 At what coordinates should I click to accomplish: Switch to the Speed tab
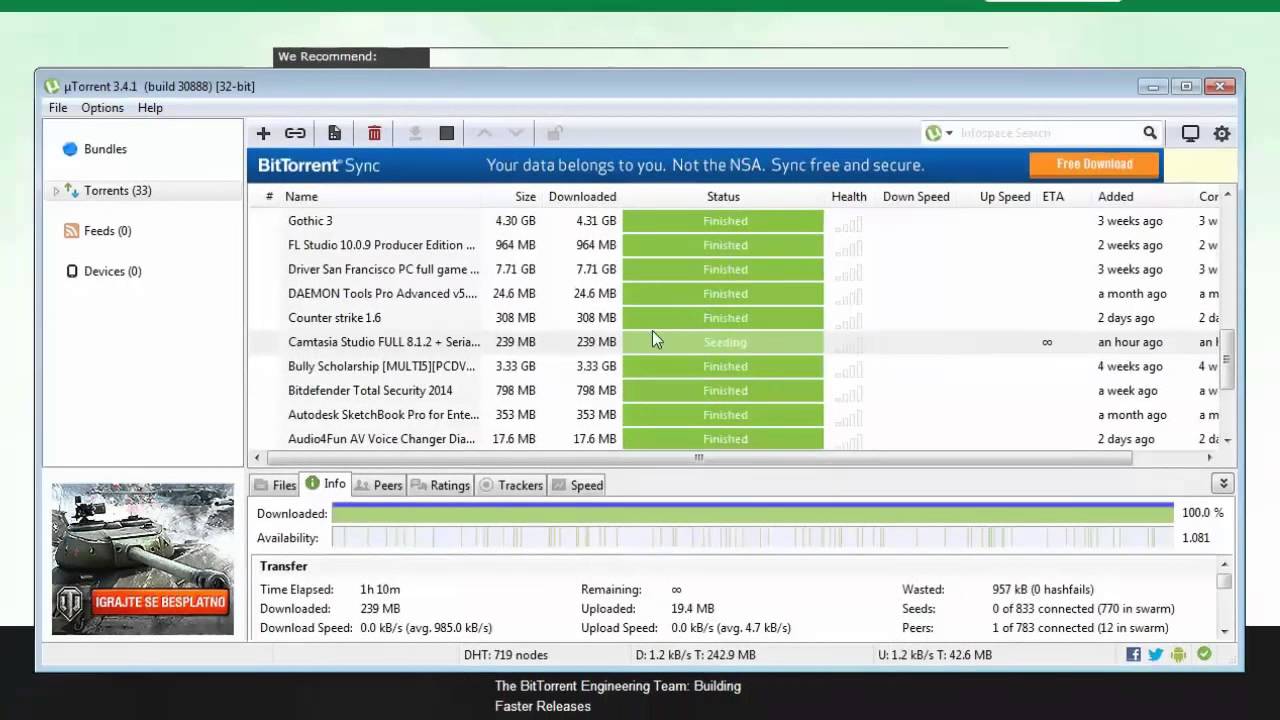coord(577,485)
